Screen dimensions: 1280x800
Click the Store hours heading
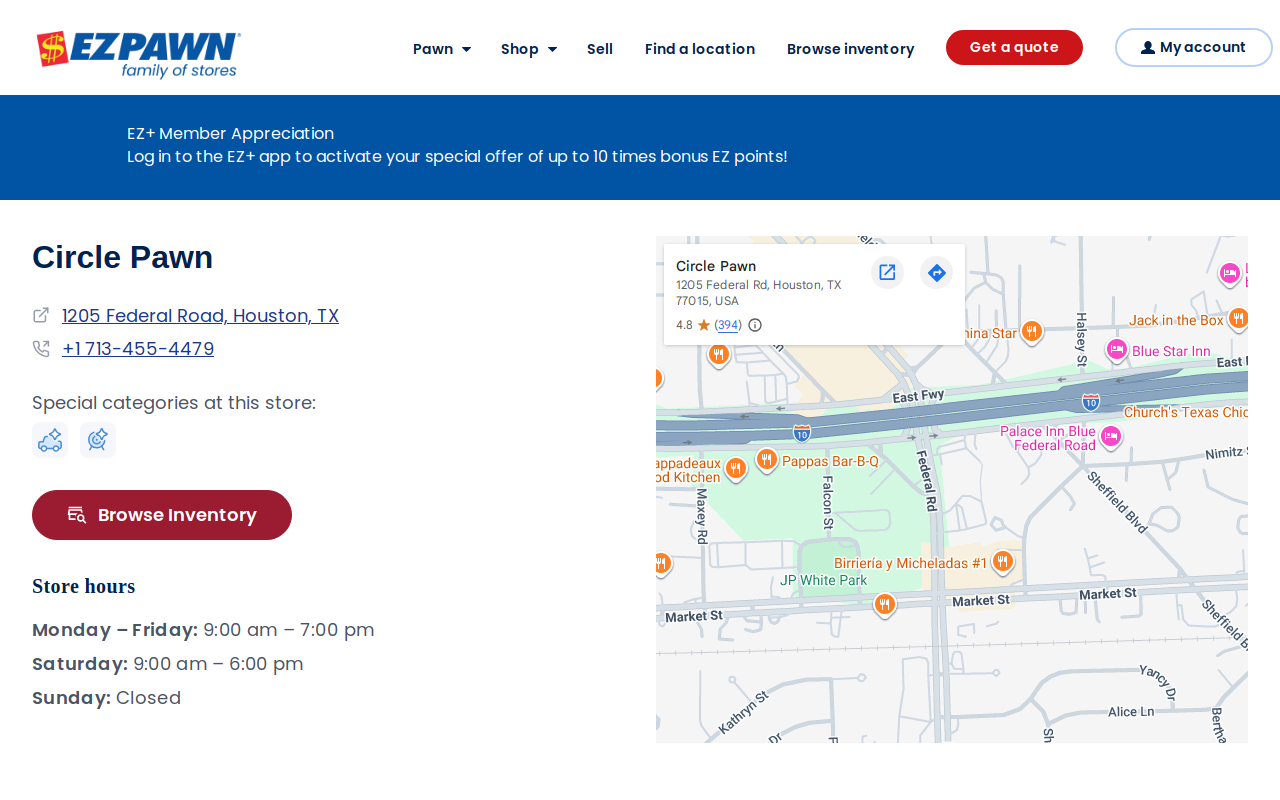pyautogui.click(x=84, y=586)
